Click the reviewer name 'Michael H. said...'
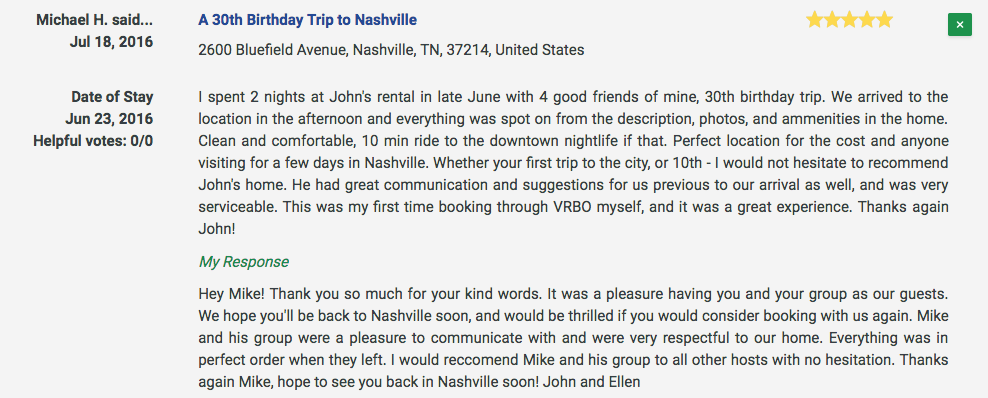This screenshot has width=988, height=398. coord(95,20)
